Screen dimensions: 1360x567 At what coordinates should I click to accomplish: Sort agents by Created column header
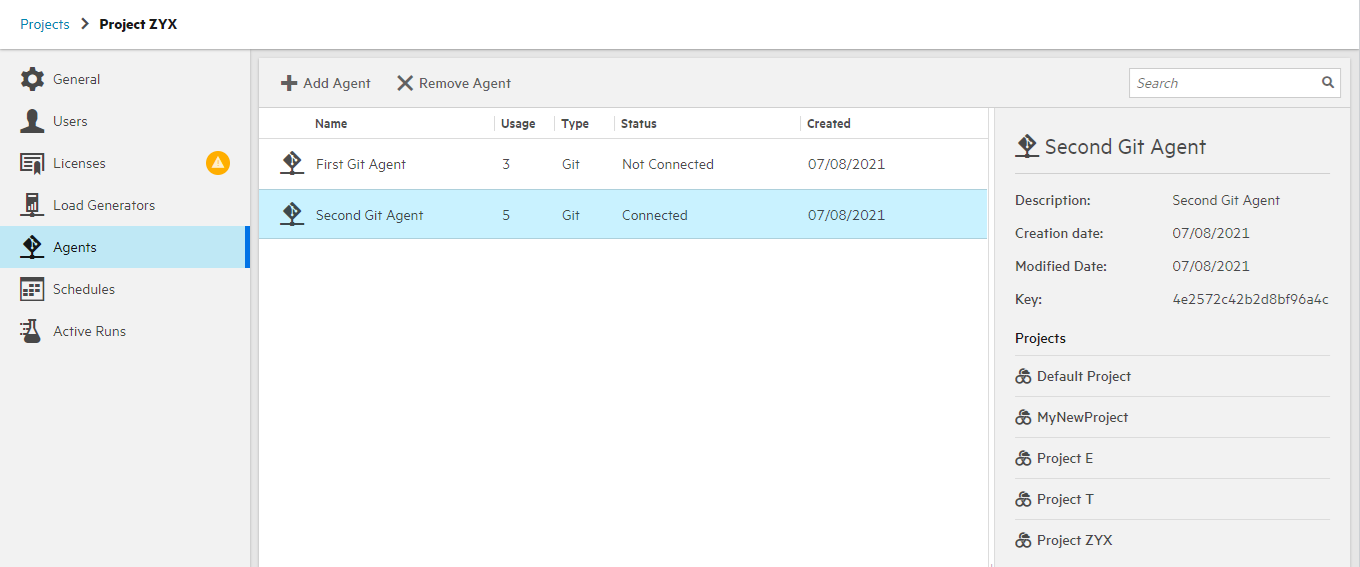[829, 124]
